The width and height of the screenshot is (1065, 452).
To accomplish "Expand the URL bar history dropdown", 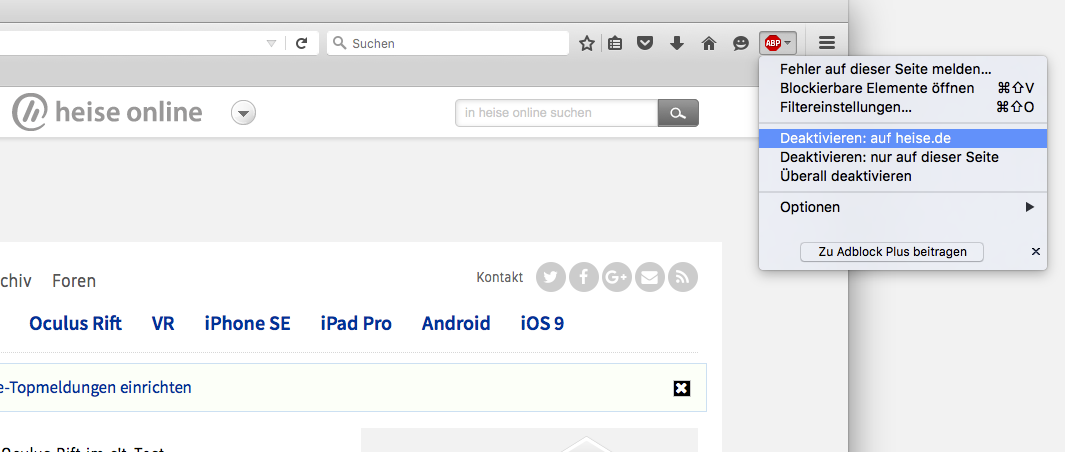I will click(x=272, y=44).
